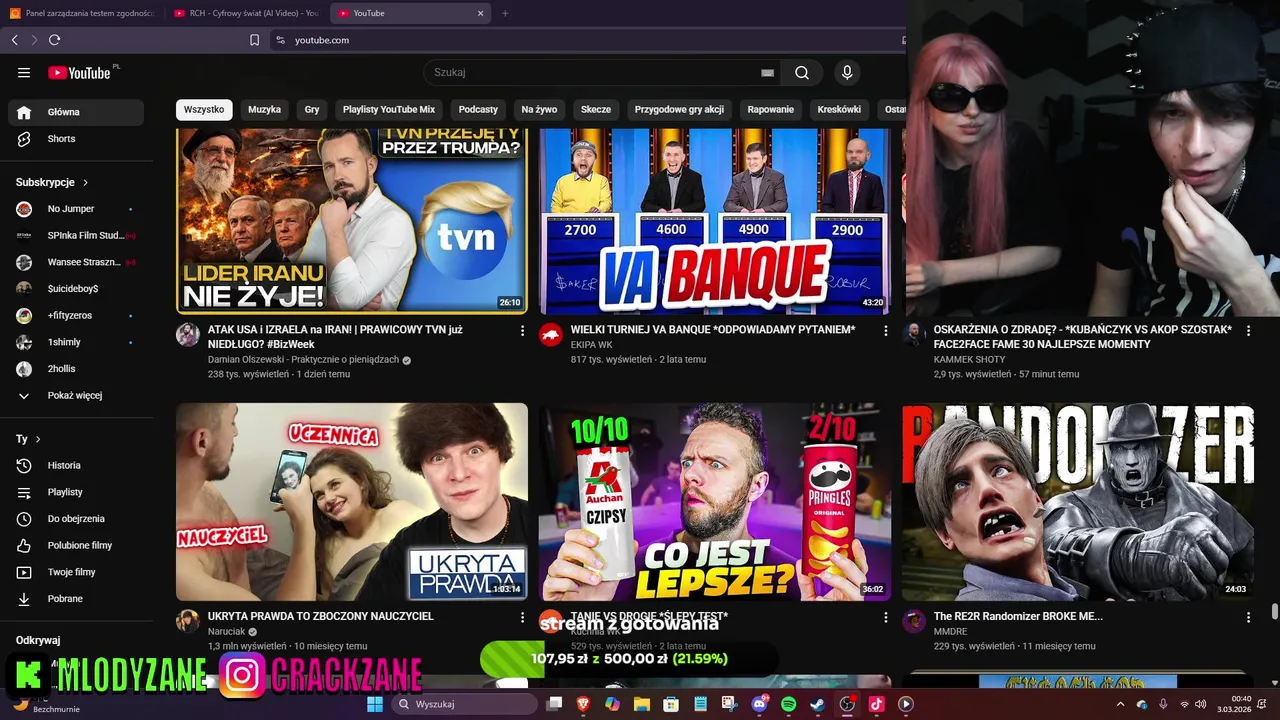Go to Główna in sidebar
1280x720 pixels.
pyautogui.click(x=76, y=112)
